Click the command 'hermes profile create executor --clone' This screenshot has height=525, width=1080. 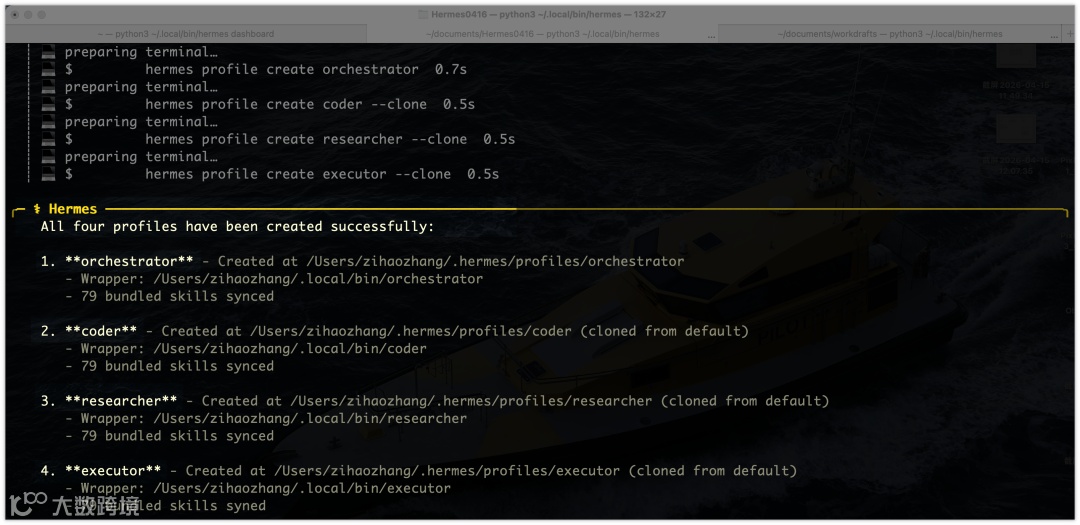(298, 174)
